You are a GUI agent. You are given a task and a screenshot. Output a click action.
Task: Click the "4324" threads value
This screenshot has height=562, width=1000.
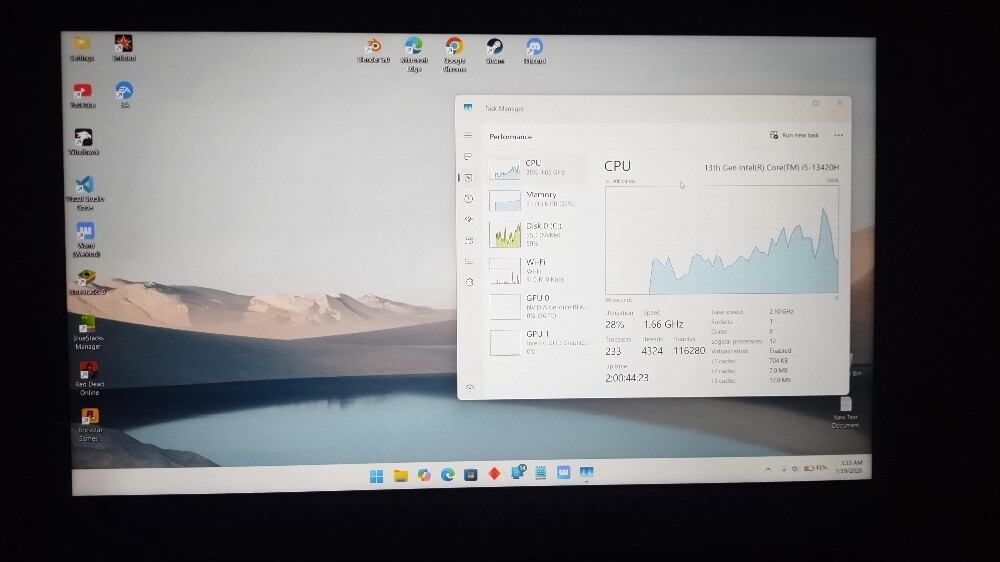(652, 351)
